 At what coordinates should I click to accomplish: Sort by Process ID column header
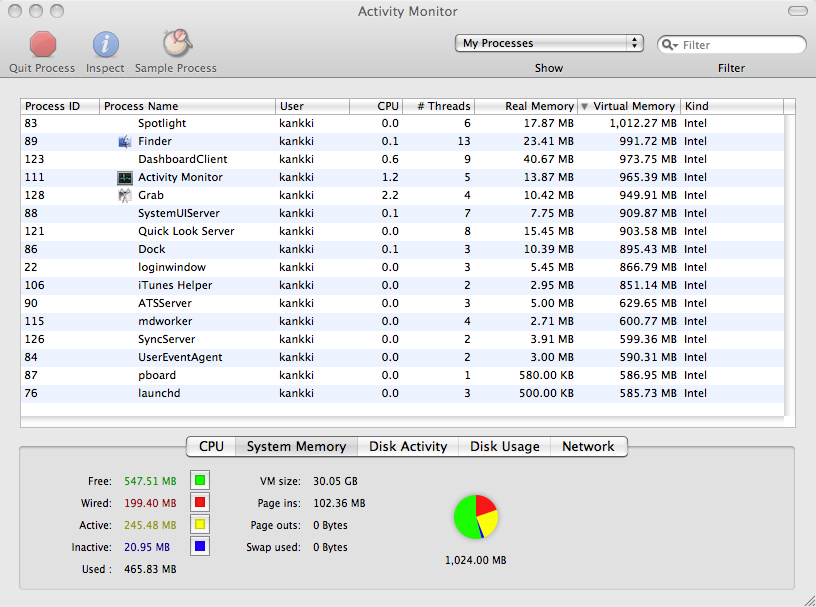click(x=60, y=106)
